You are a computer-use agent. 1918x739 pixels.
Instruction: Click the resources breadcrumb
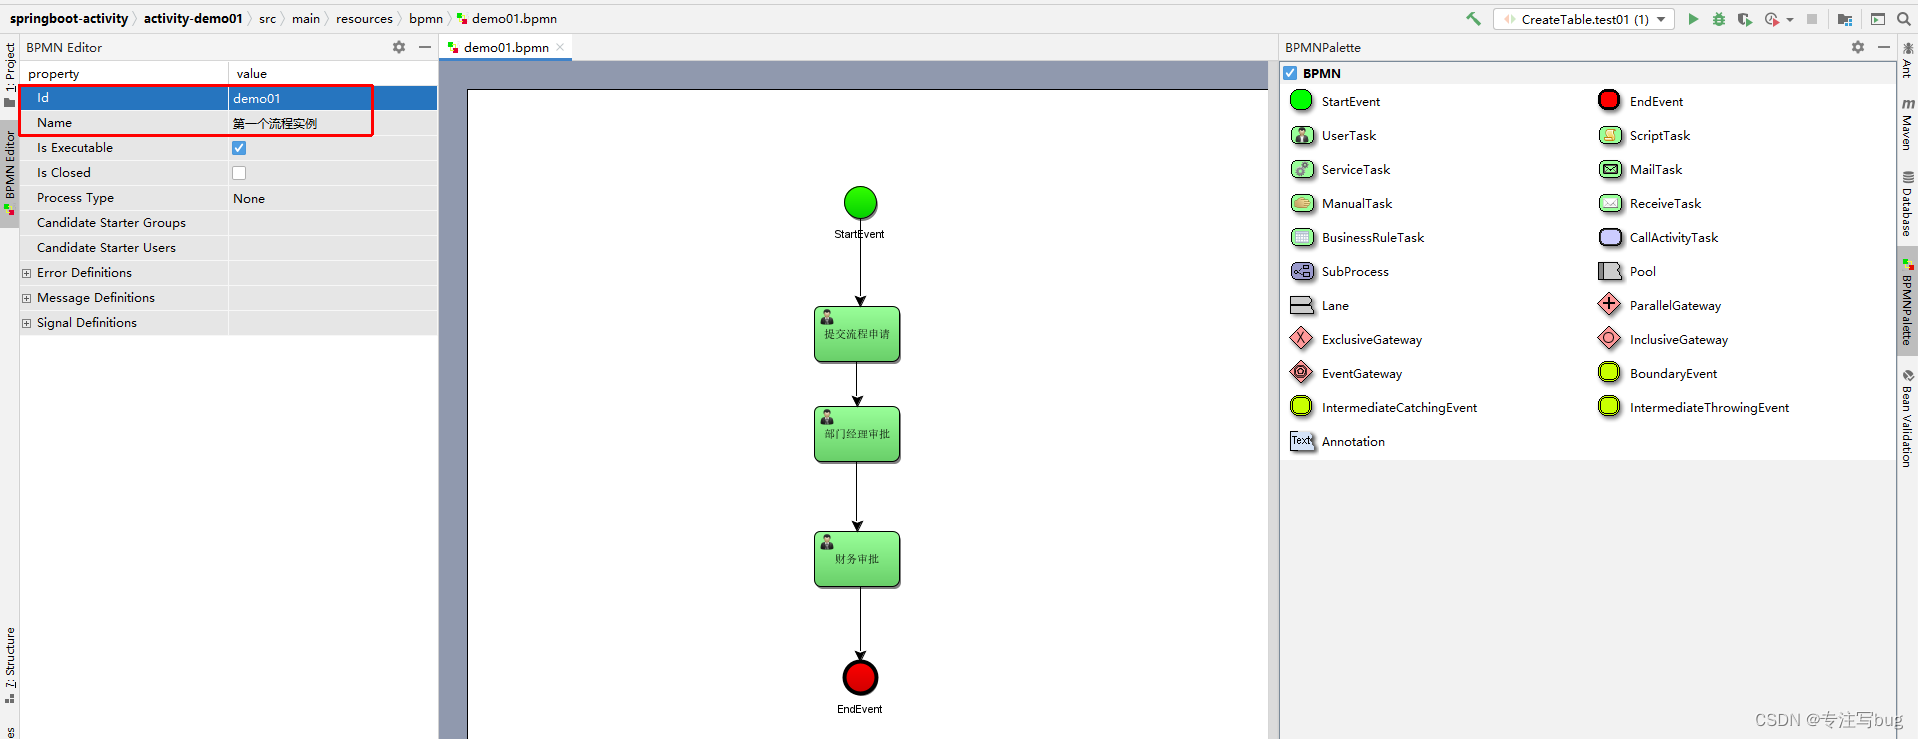(x=364, y=19)
